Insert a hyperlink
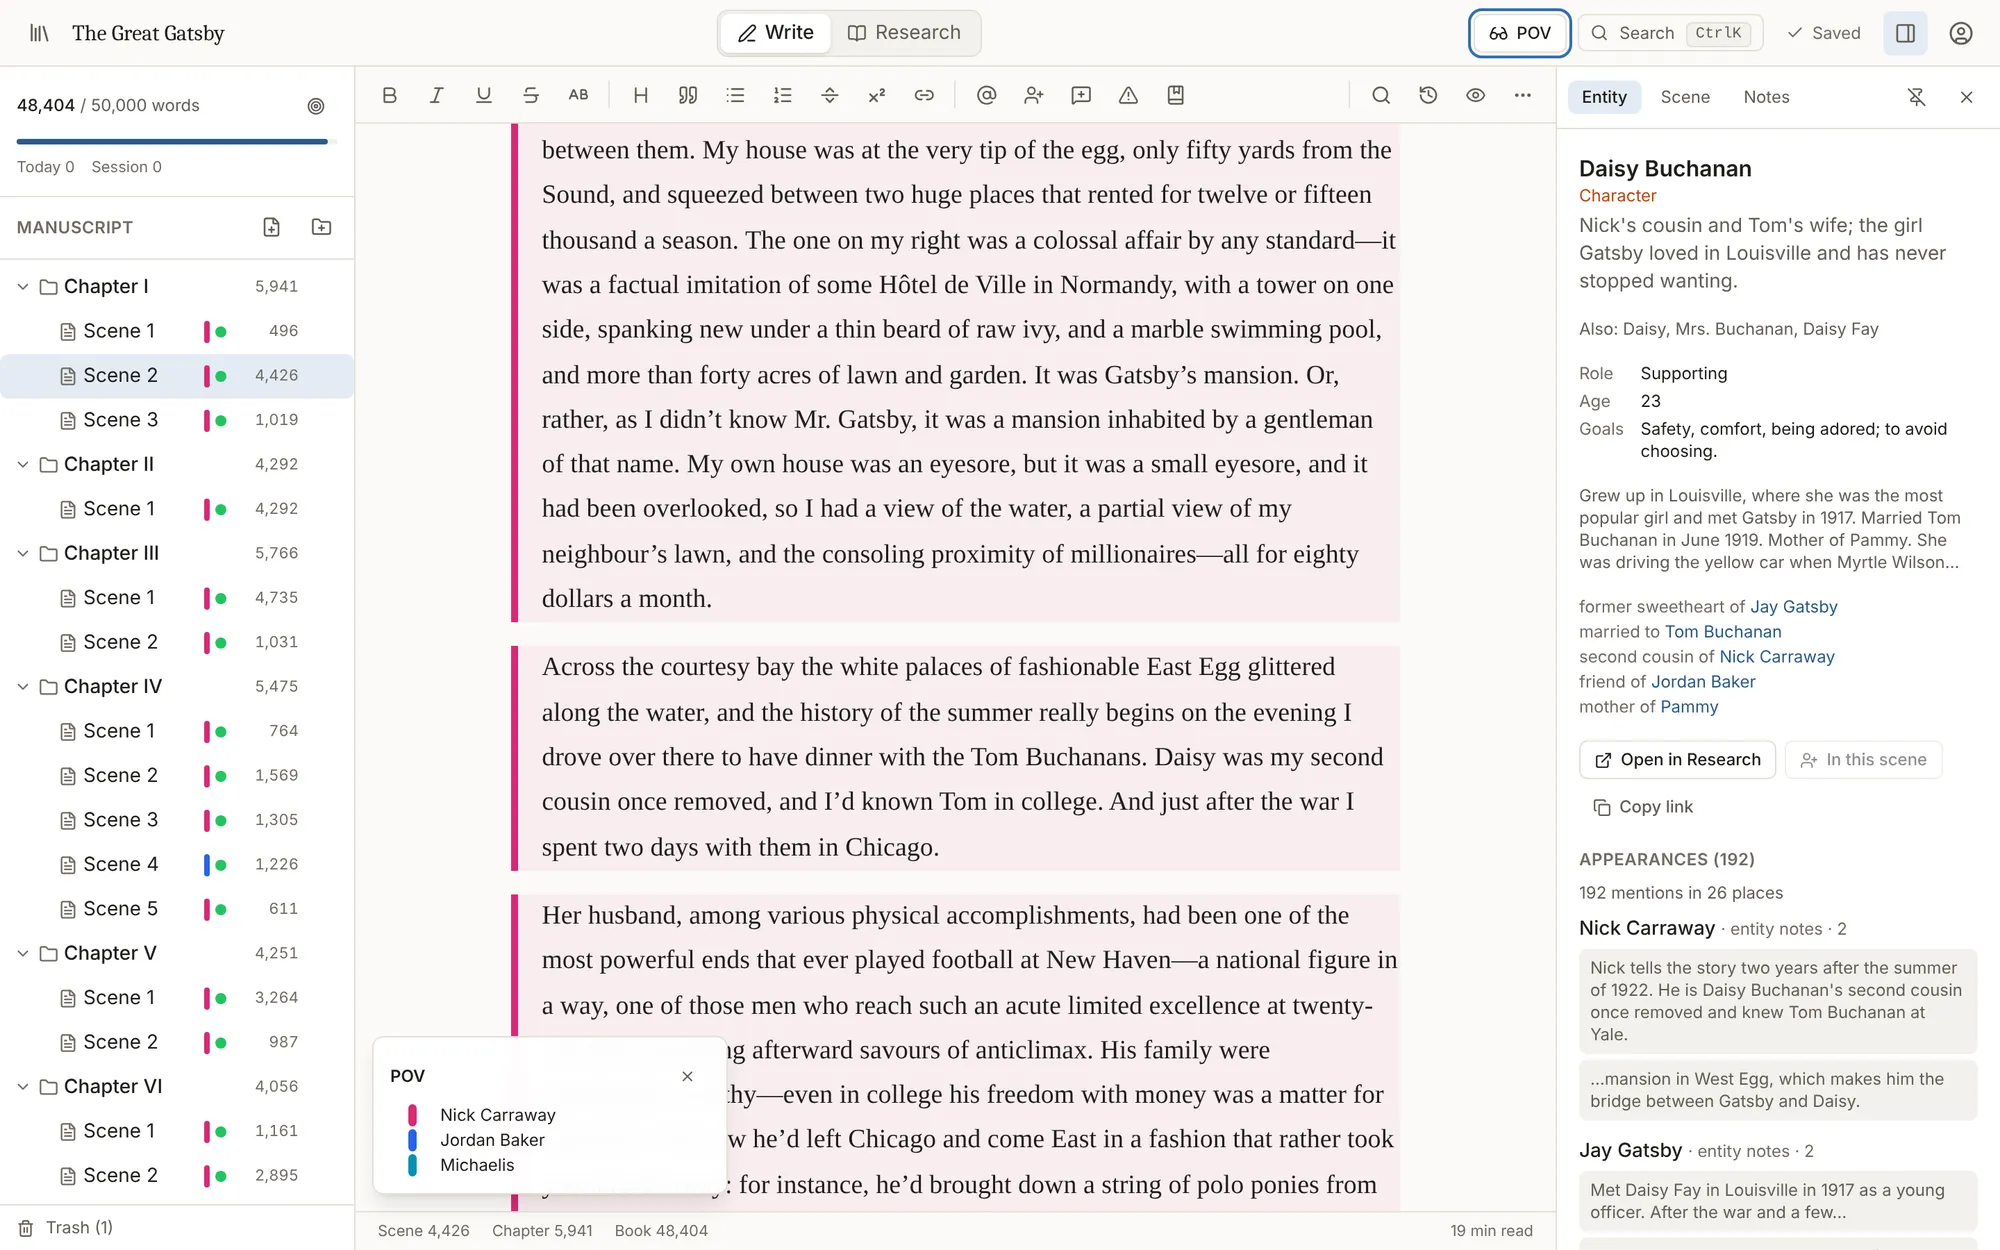 point(924,95)
